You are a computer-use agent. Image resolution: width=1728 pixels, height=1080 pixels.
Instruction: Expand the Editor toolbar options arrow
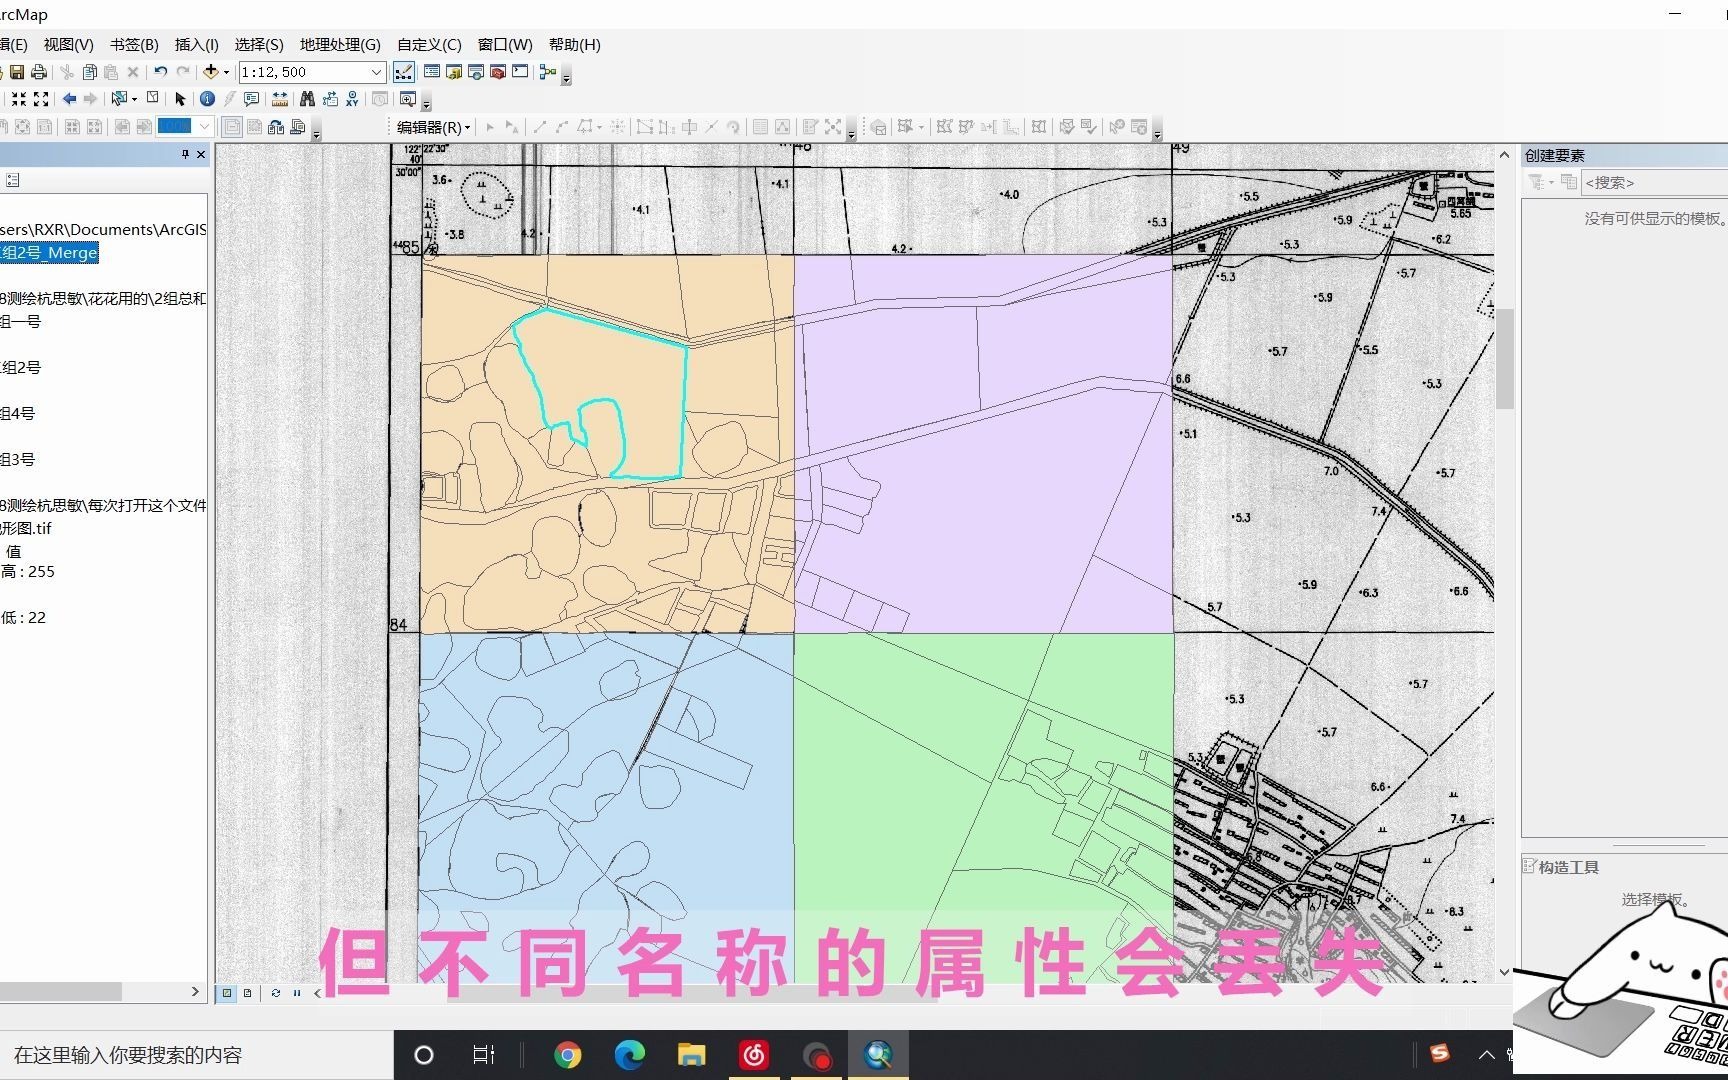[851, 133]
